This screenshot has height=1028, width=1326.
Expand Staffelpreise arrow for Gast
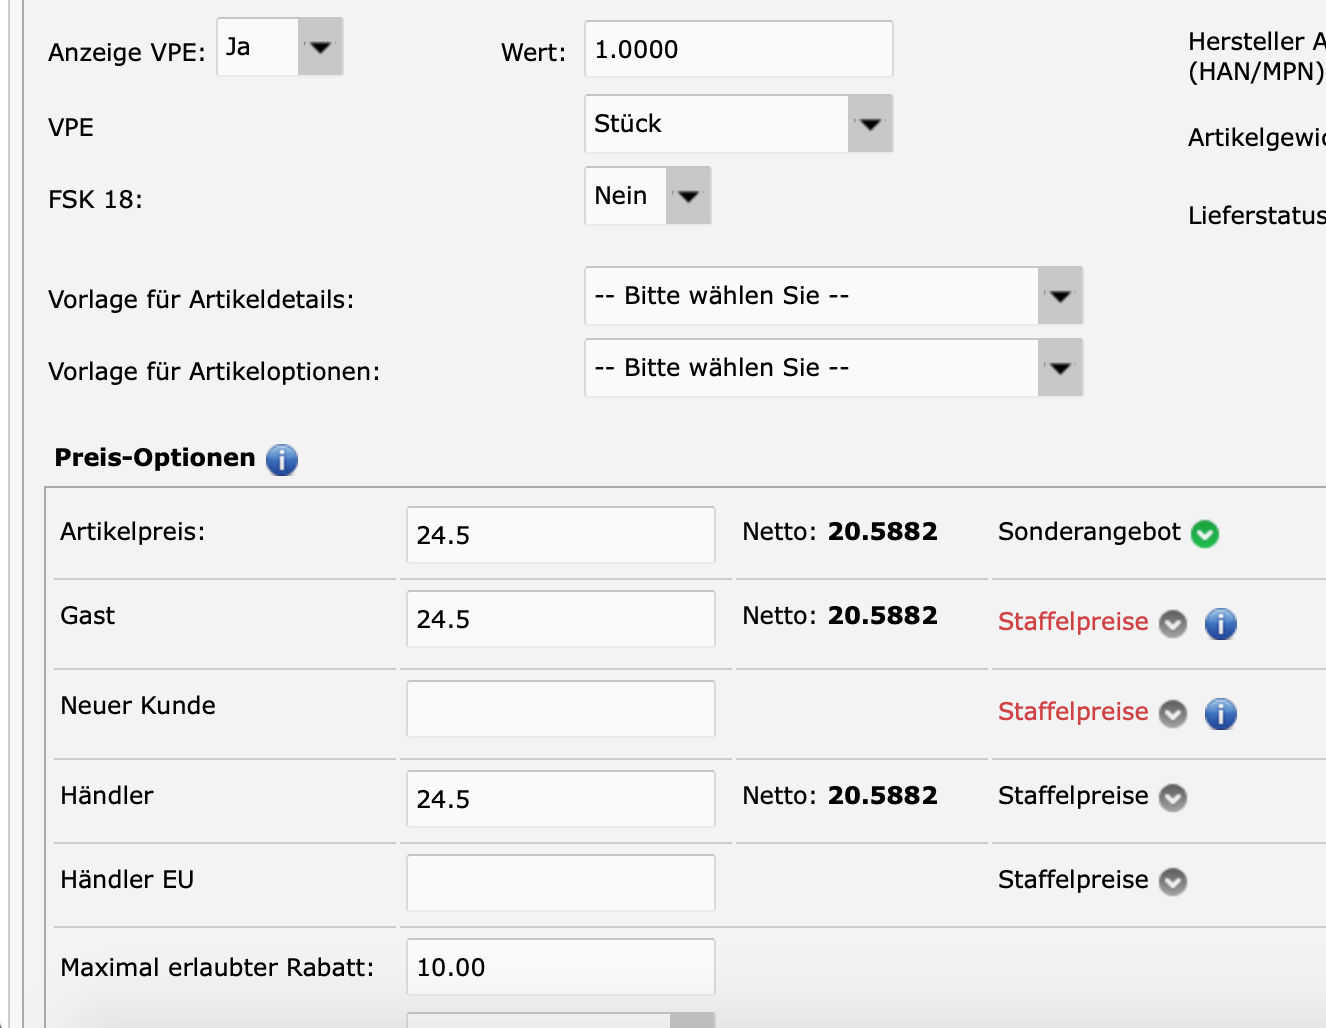pos(1172,624)
